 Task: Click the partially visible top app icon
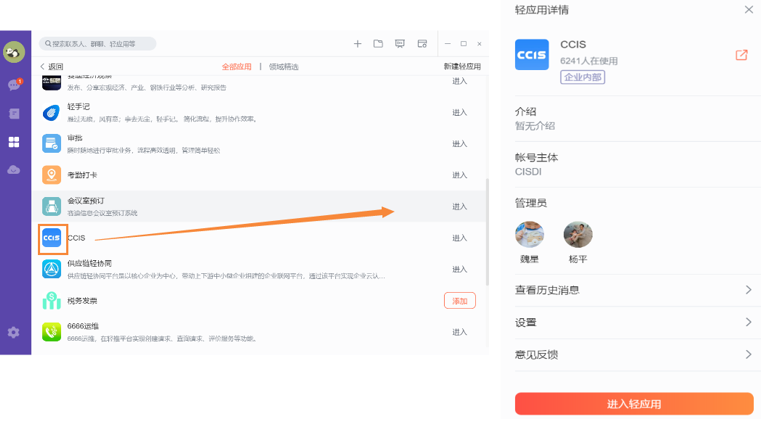click(x=51, y=83)
